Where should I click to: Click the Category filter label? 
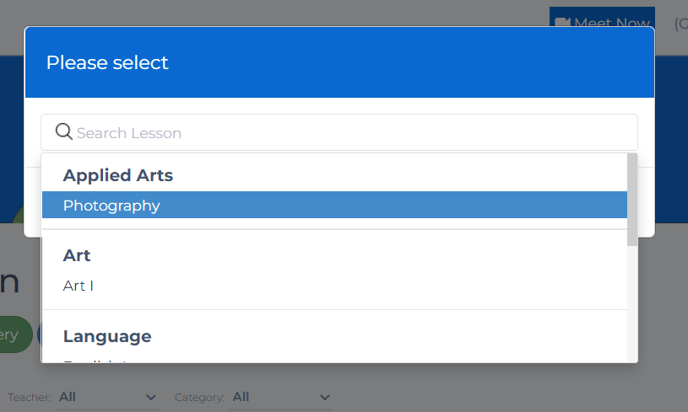pos(199,398)
